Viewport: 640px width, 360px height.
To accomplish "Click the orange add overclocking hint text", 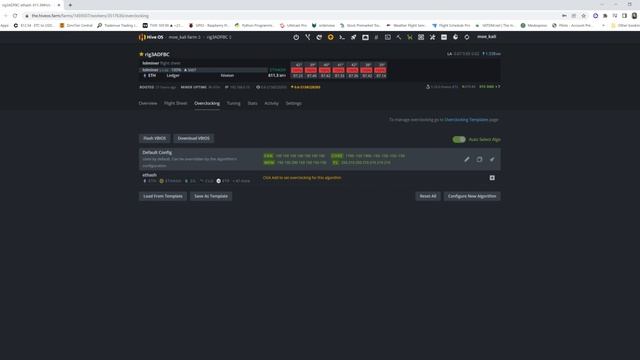I will pyautogui.click(x=302, y=178).
